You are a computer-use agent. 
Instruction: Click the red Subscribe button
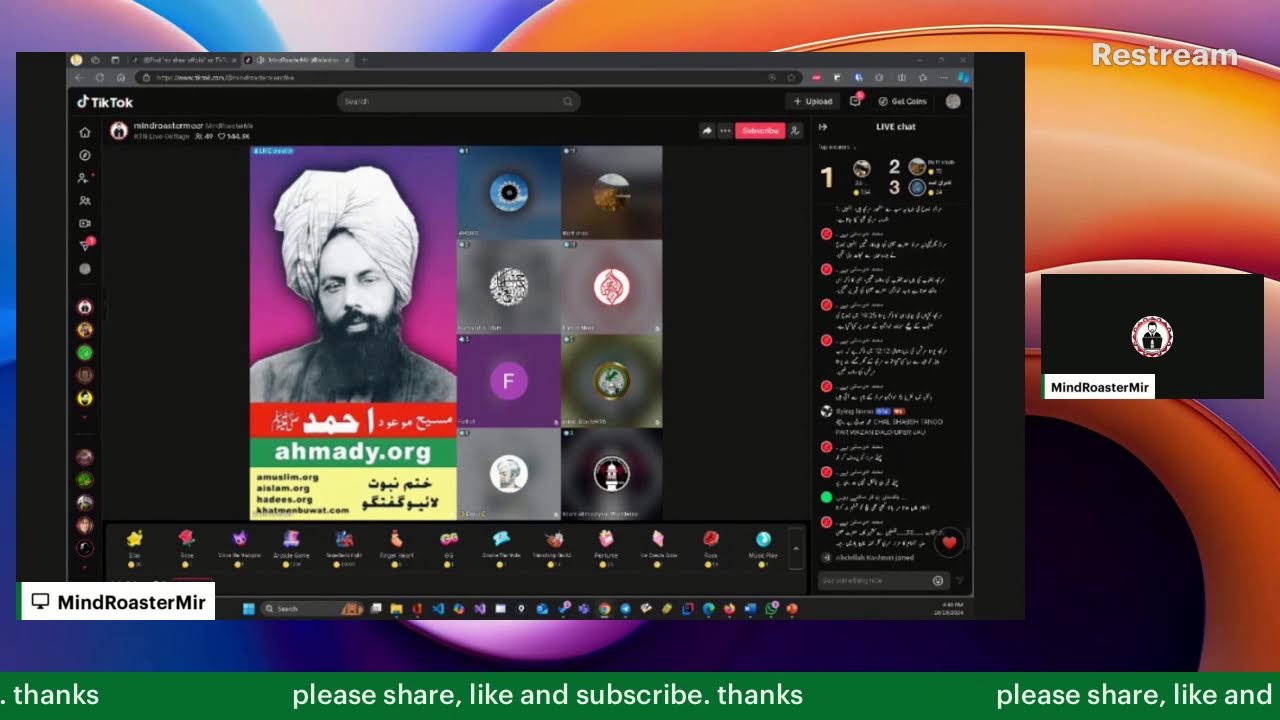760,131
